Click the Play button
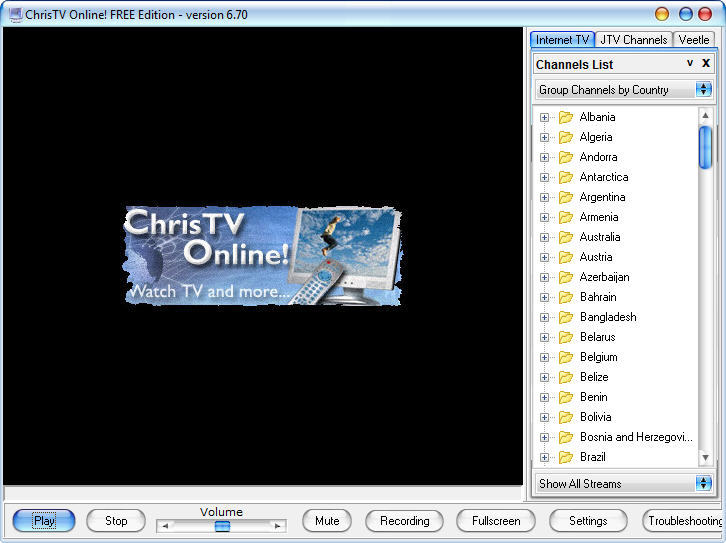 pos(44,521)
